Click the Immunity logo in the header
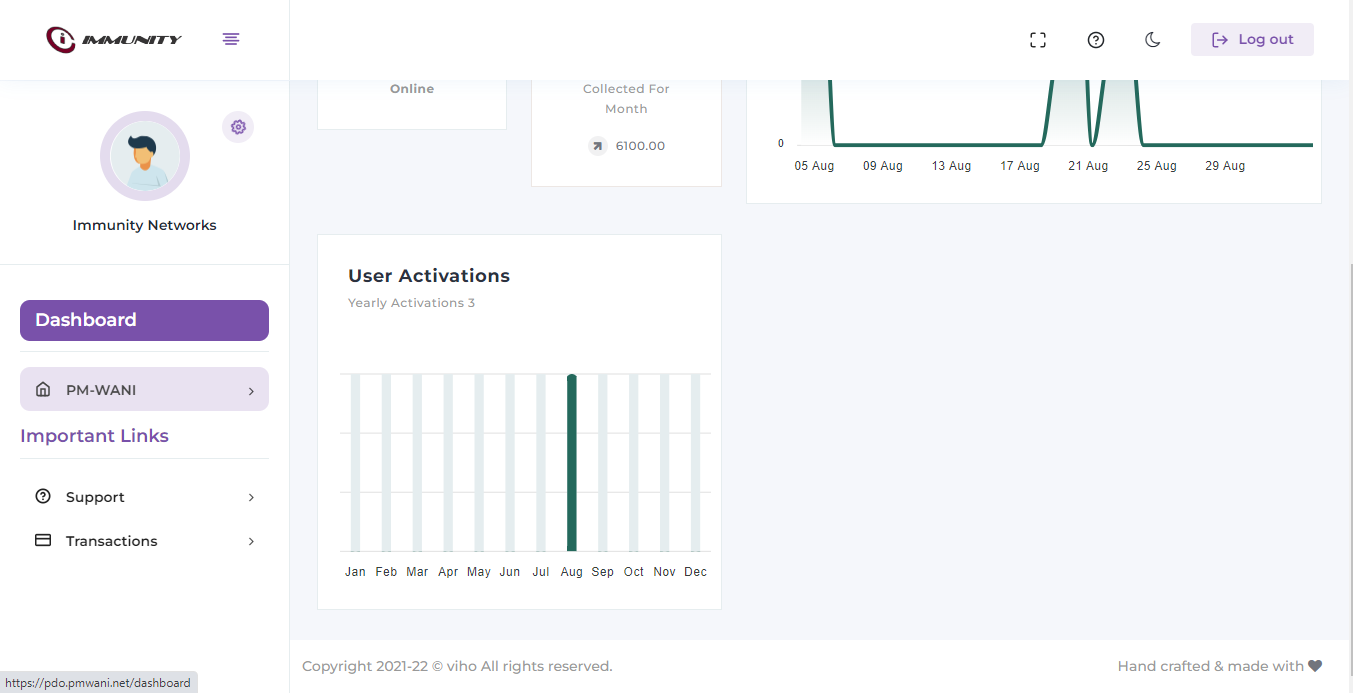Screen dimensions: 1353x693 click(114, 39)
